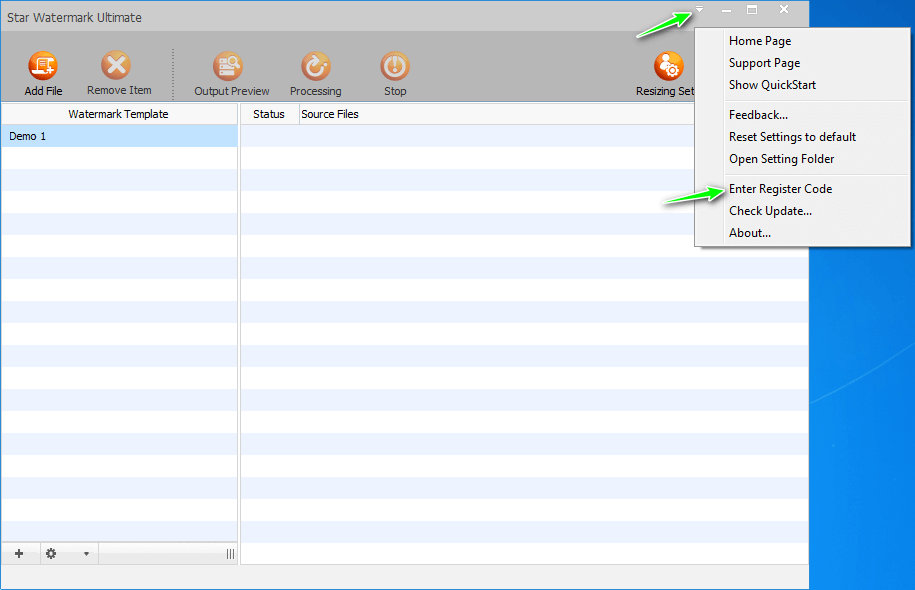Click the Add File toolbar icon

43,66
